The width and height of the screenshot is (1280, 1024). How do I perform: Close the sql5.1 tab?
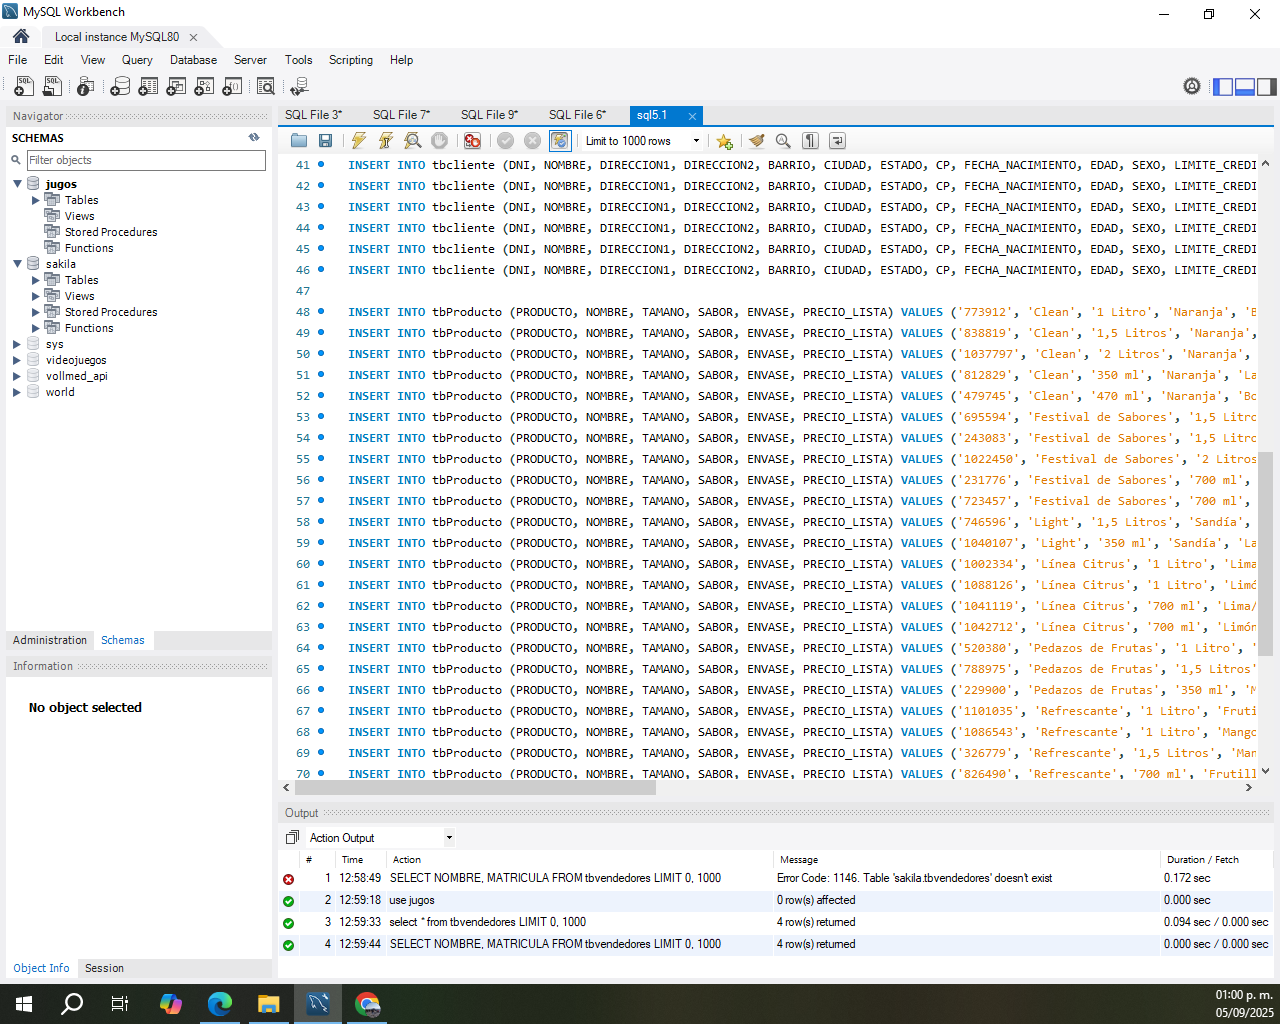pyautogui.click(x=692, y=116)
